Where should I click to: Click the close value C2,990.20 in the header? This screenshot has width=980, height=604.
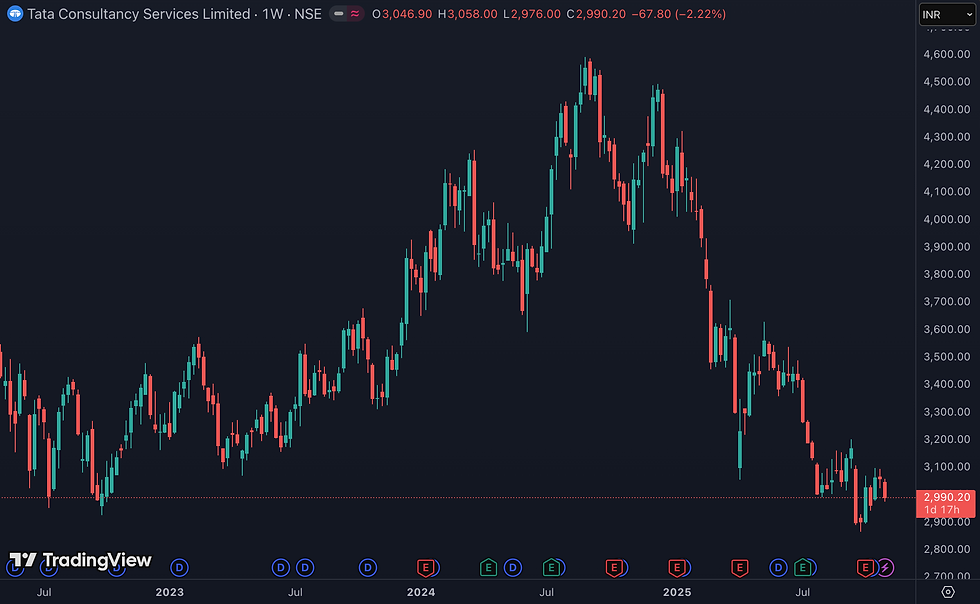(596, 14)
